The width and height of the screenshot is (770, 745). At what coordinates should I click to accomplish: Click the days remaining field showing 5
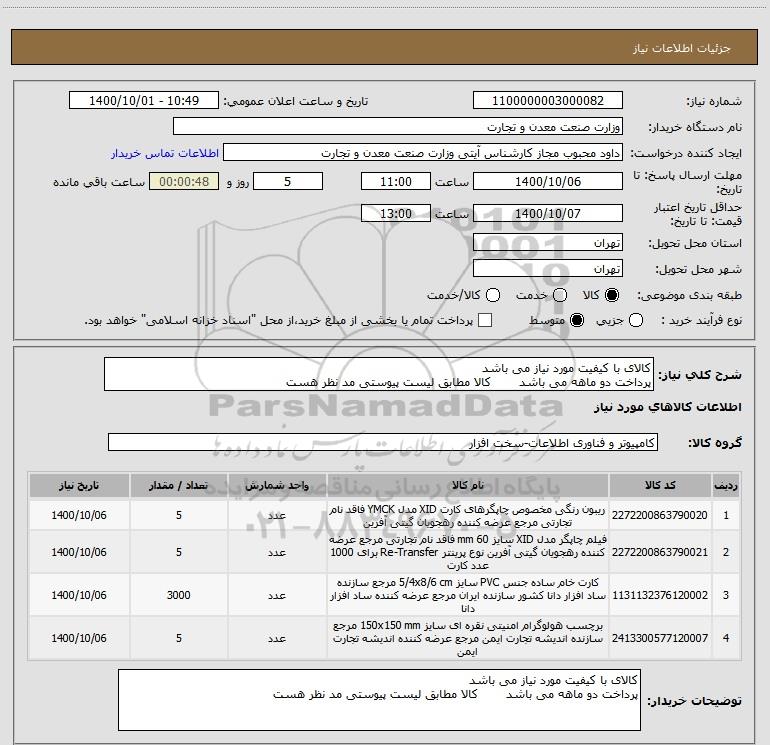(288, 181)
